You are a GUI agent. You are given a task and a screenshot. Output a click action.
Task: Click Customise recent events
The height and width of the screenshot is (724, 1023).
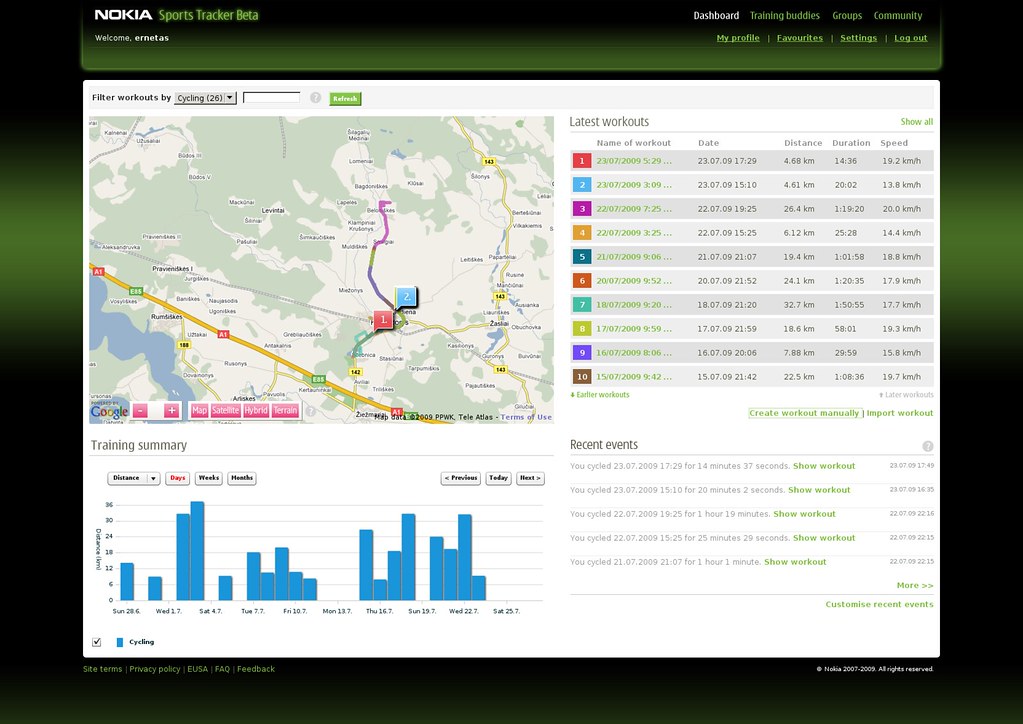tap(879, 605)
